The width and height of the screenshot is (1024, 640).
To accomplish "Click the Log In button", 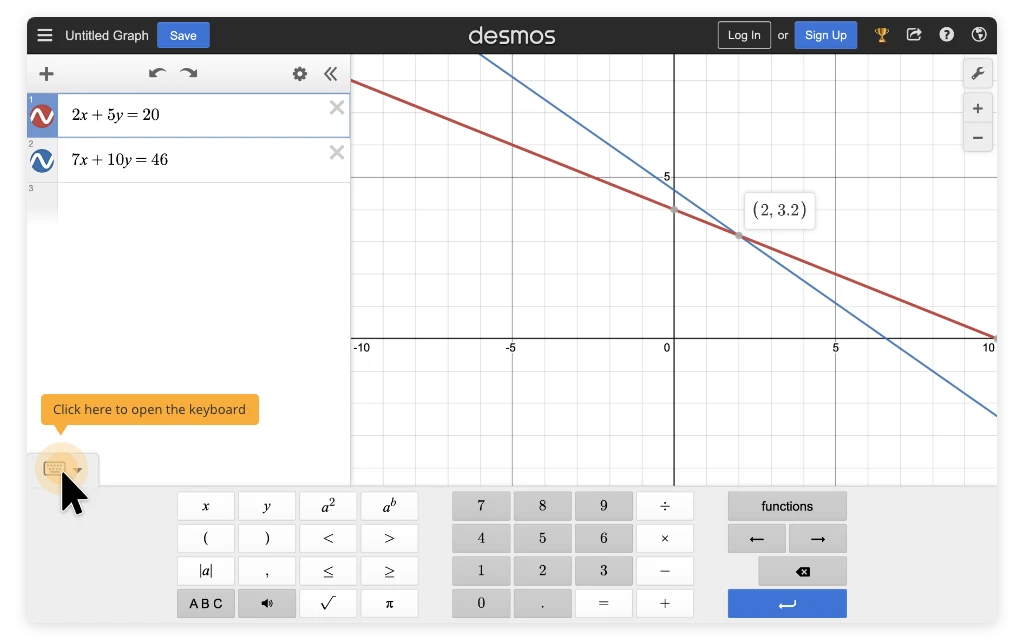I will tap(744, 35).
